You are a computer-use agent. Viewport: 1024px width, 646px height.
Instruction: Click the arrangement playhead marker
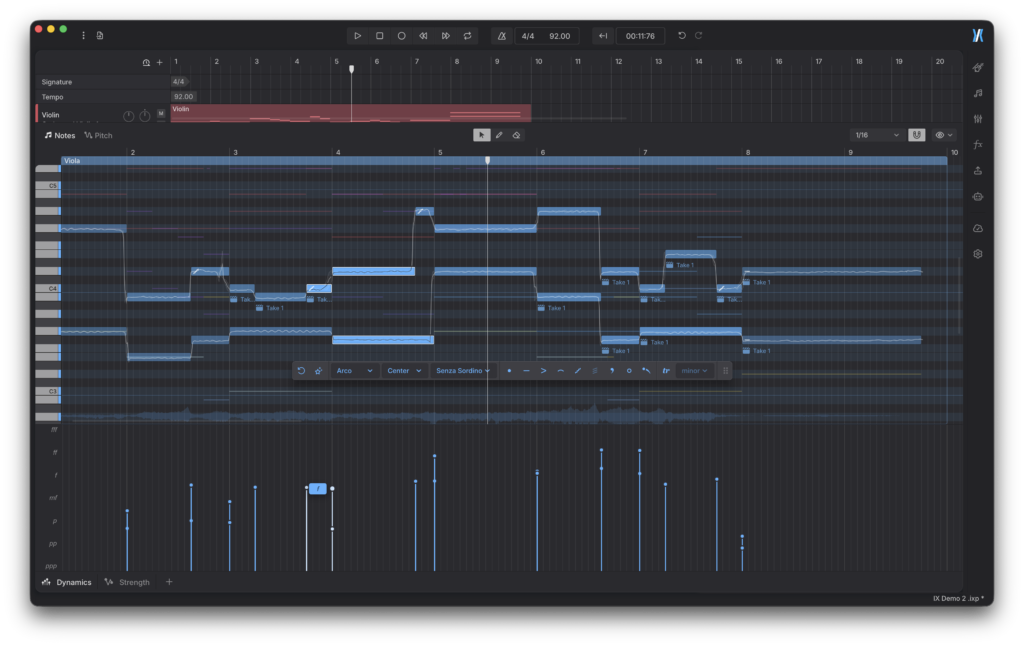(x=351, y=69)
